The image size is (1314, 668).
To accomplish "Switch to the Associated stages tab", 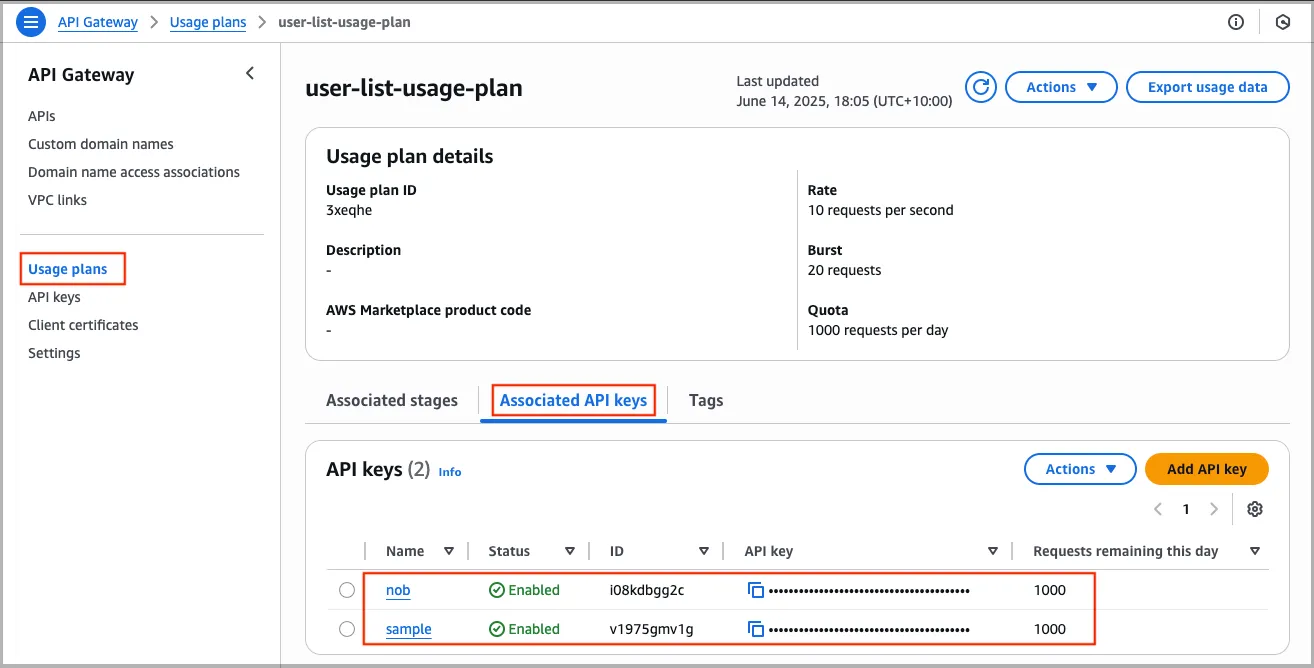I will pos(391,400).
